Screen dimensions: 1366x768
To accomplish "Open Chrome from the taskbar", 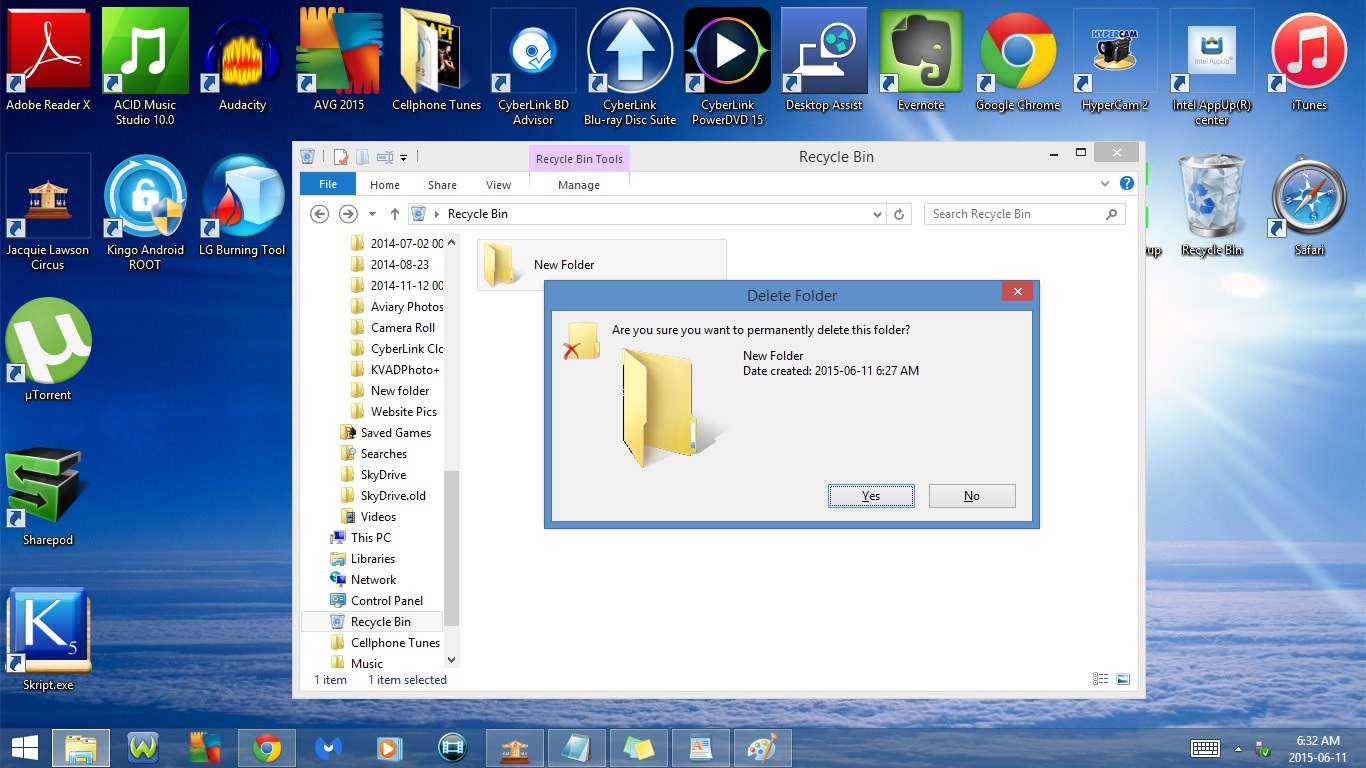I will coord(267,748).
